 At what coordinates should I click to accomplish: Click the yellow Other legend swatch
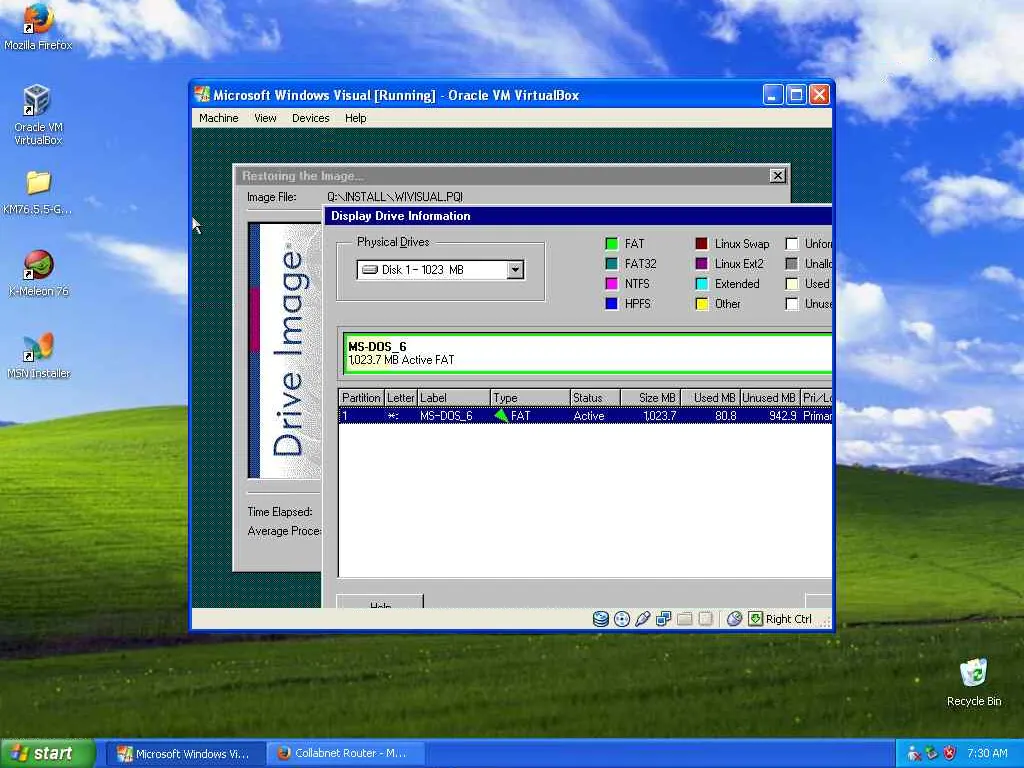(x=701, y=304)
